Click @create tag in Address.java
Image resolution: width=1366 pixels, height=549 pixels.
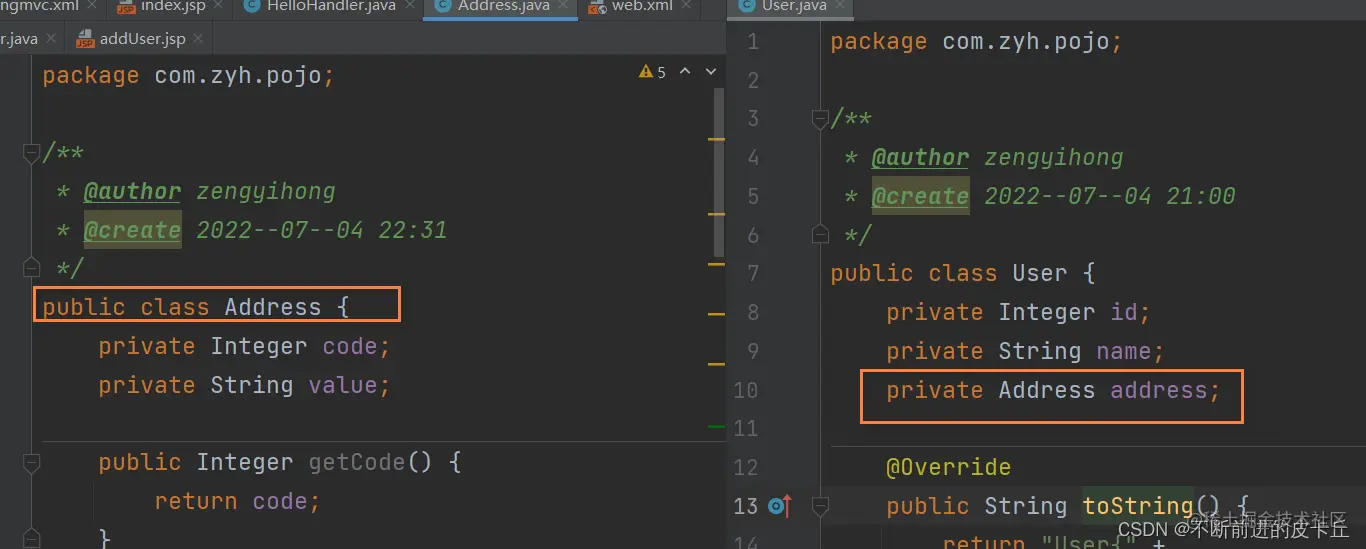132,230
